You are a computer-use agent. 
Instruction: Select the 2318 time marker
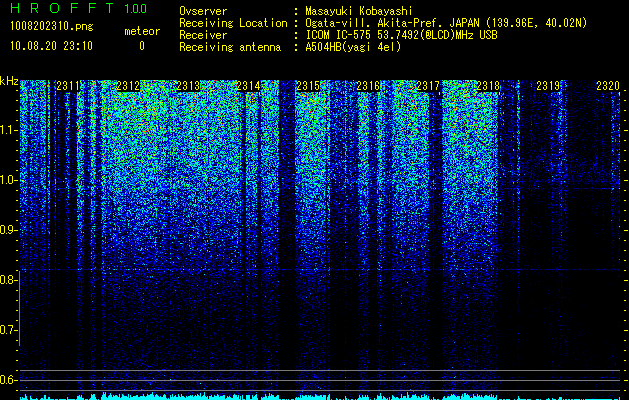point(488,86)
